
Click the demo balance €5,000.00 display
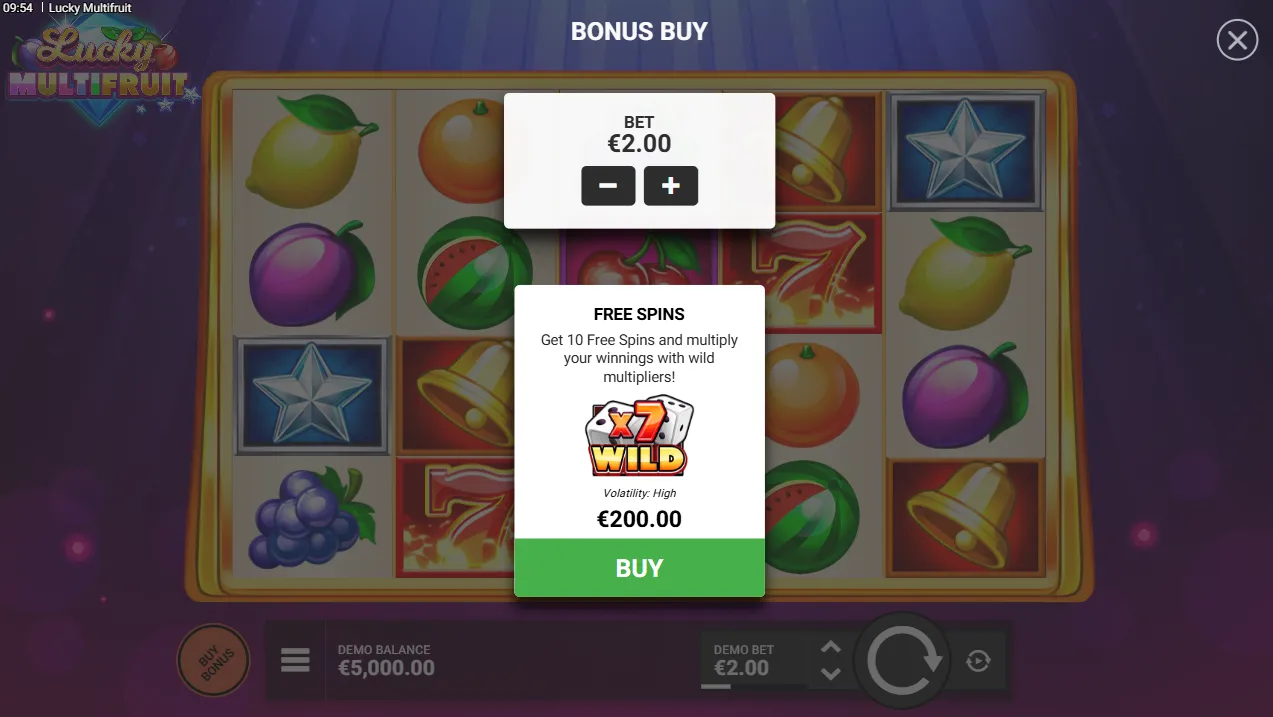tap(386, 660)
